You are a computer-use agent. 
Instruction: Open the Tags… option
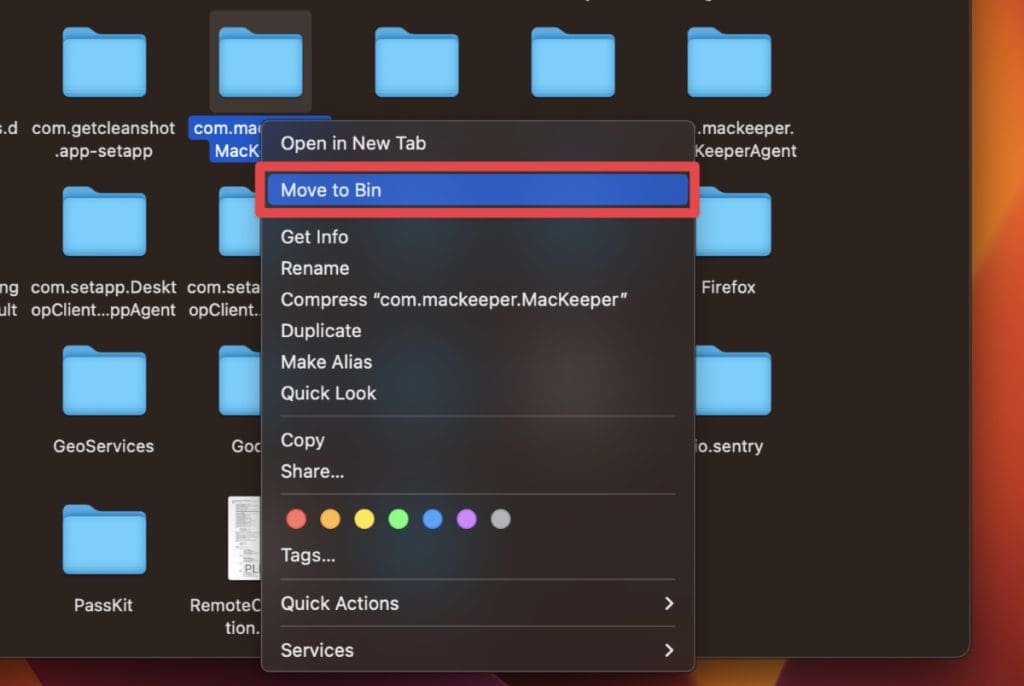pos(308,555)
